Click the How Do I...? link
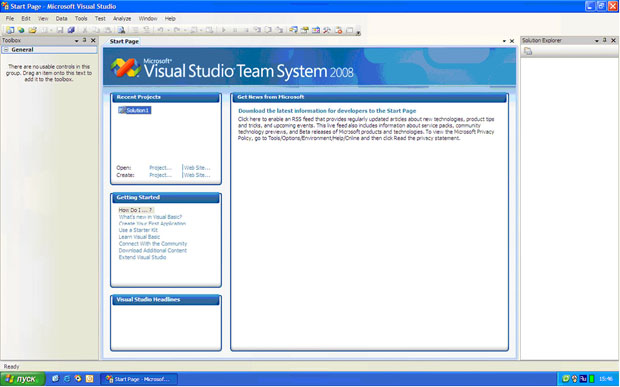The width and height of the screenshot is (620, 387). [x=136, y=210]
